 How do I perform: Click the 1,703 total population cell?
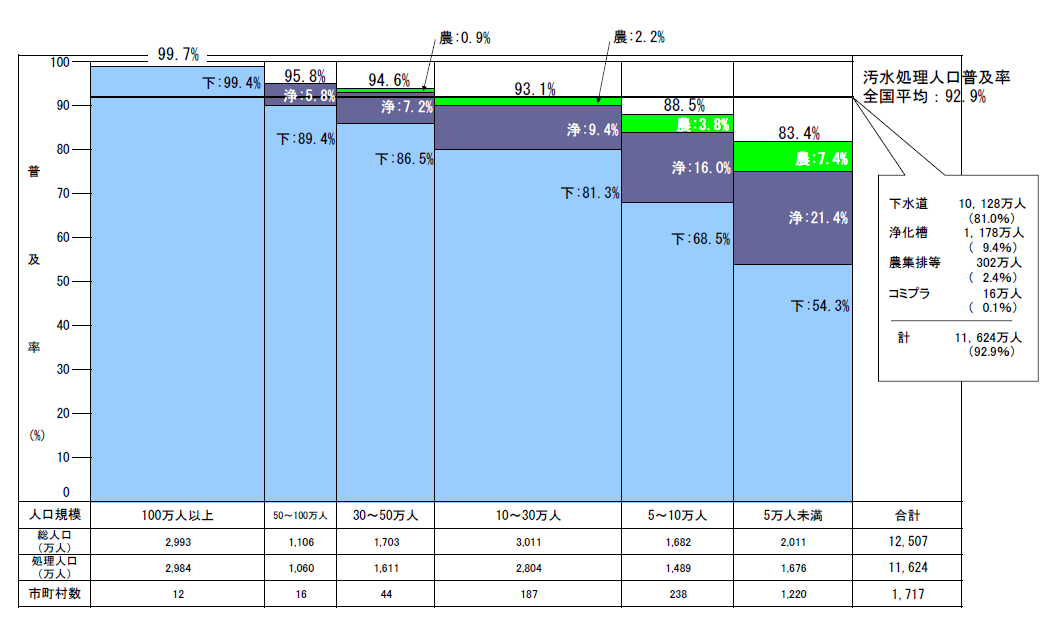(x=386, y=542)
